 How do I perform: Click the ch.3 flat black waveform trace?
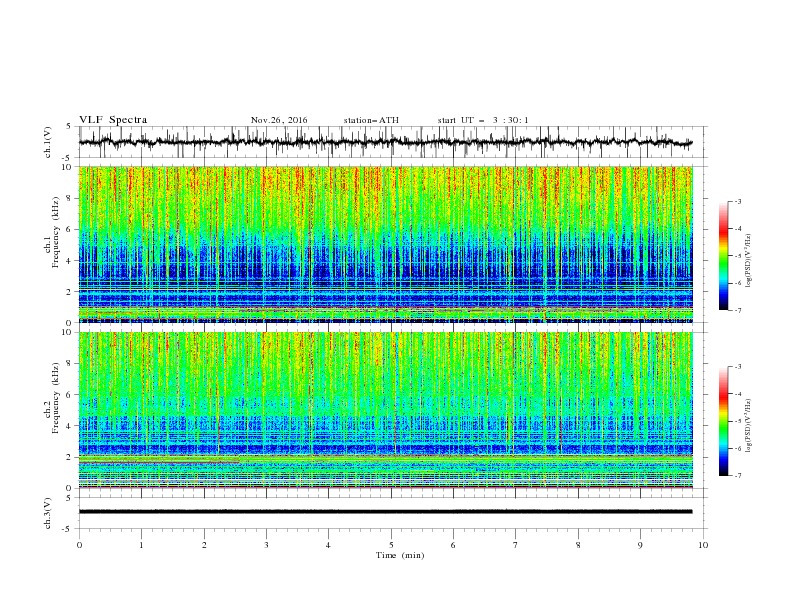point(385,512)
